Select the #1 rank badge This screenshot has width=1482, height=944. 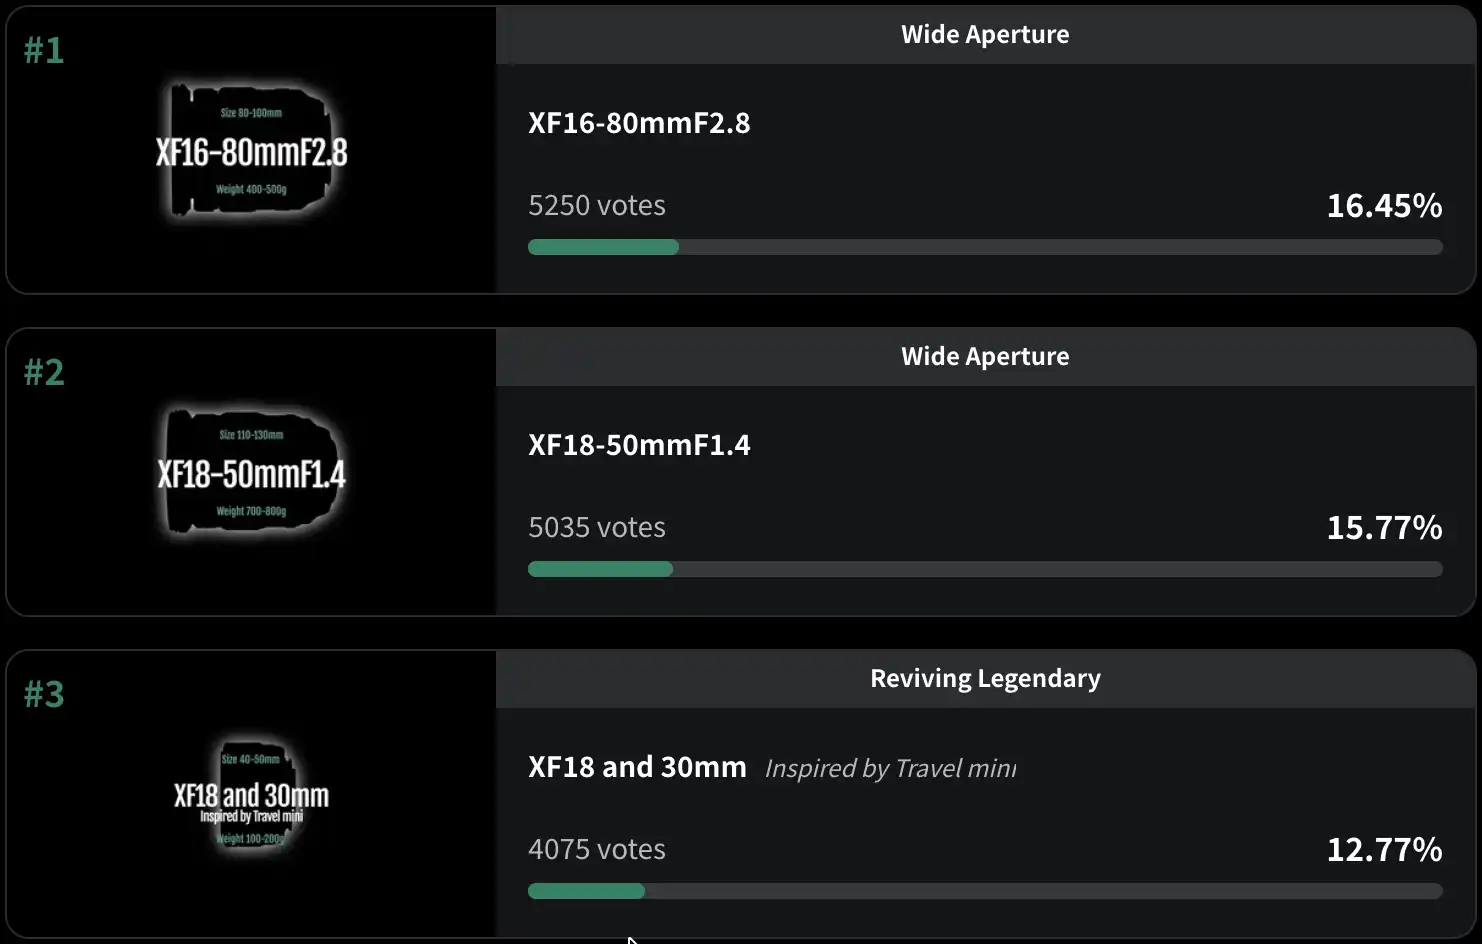point(44,50)
